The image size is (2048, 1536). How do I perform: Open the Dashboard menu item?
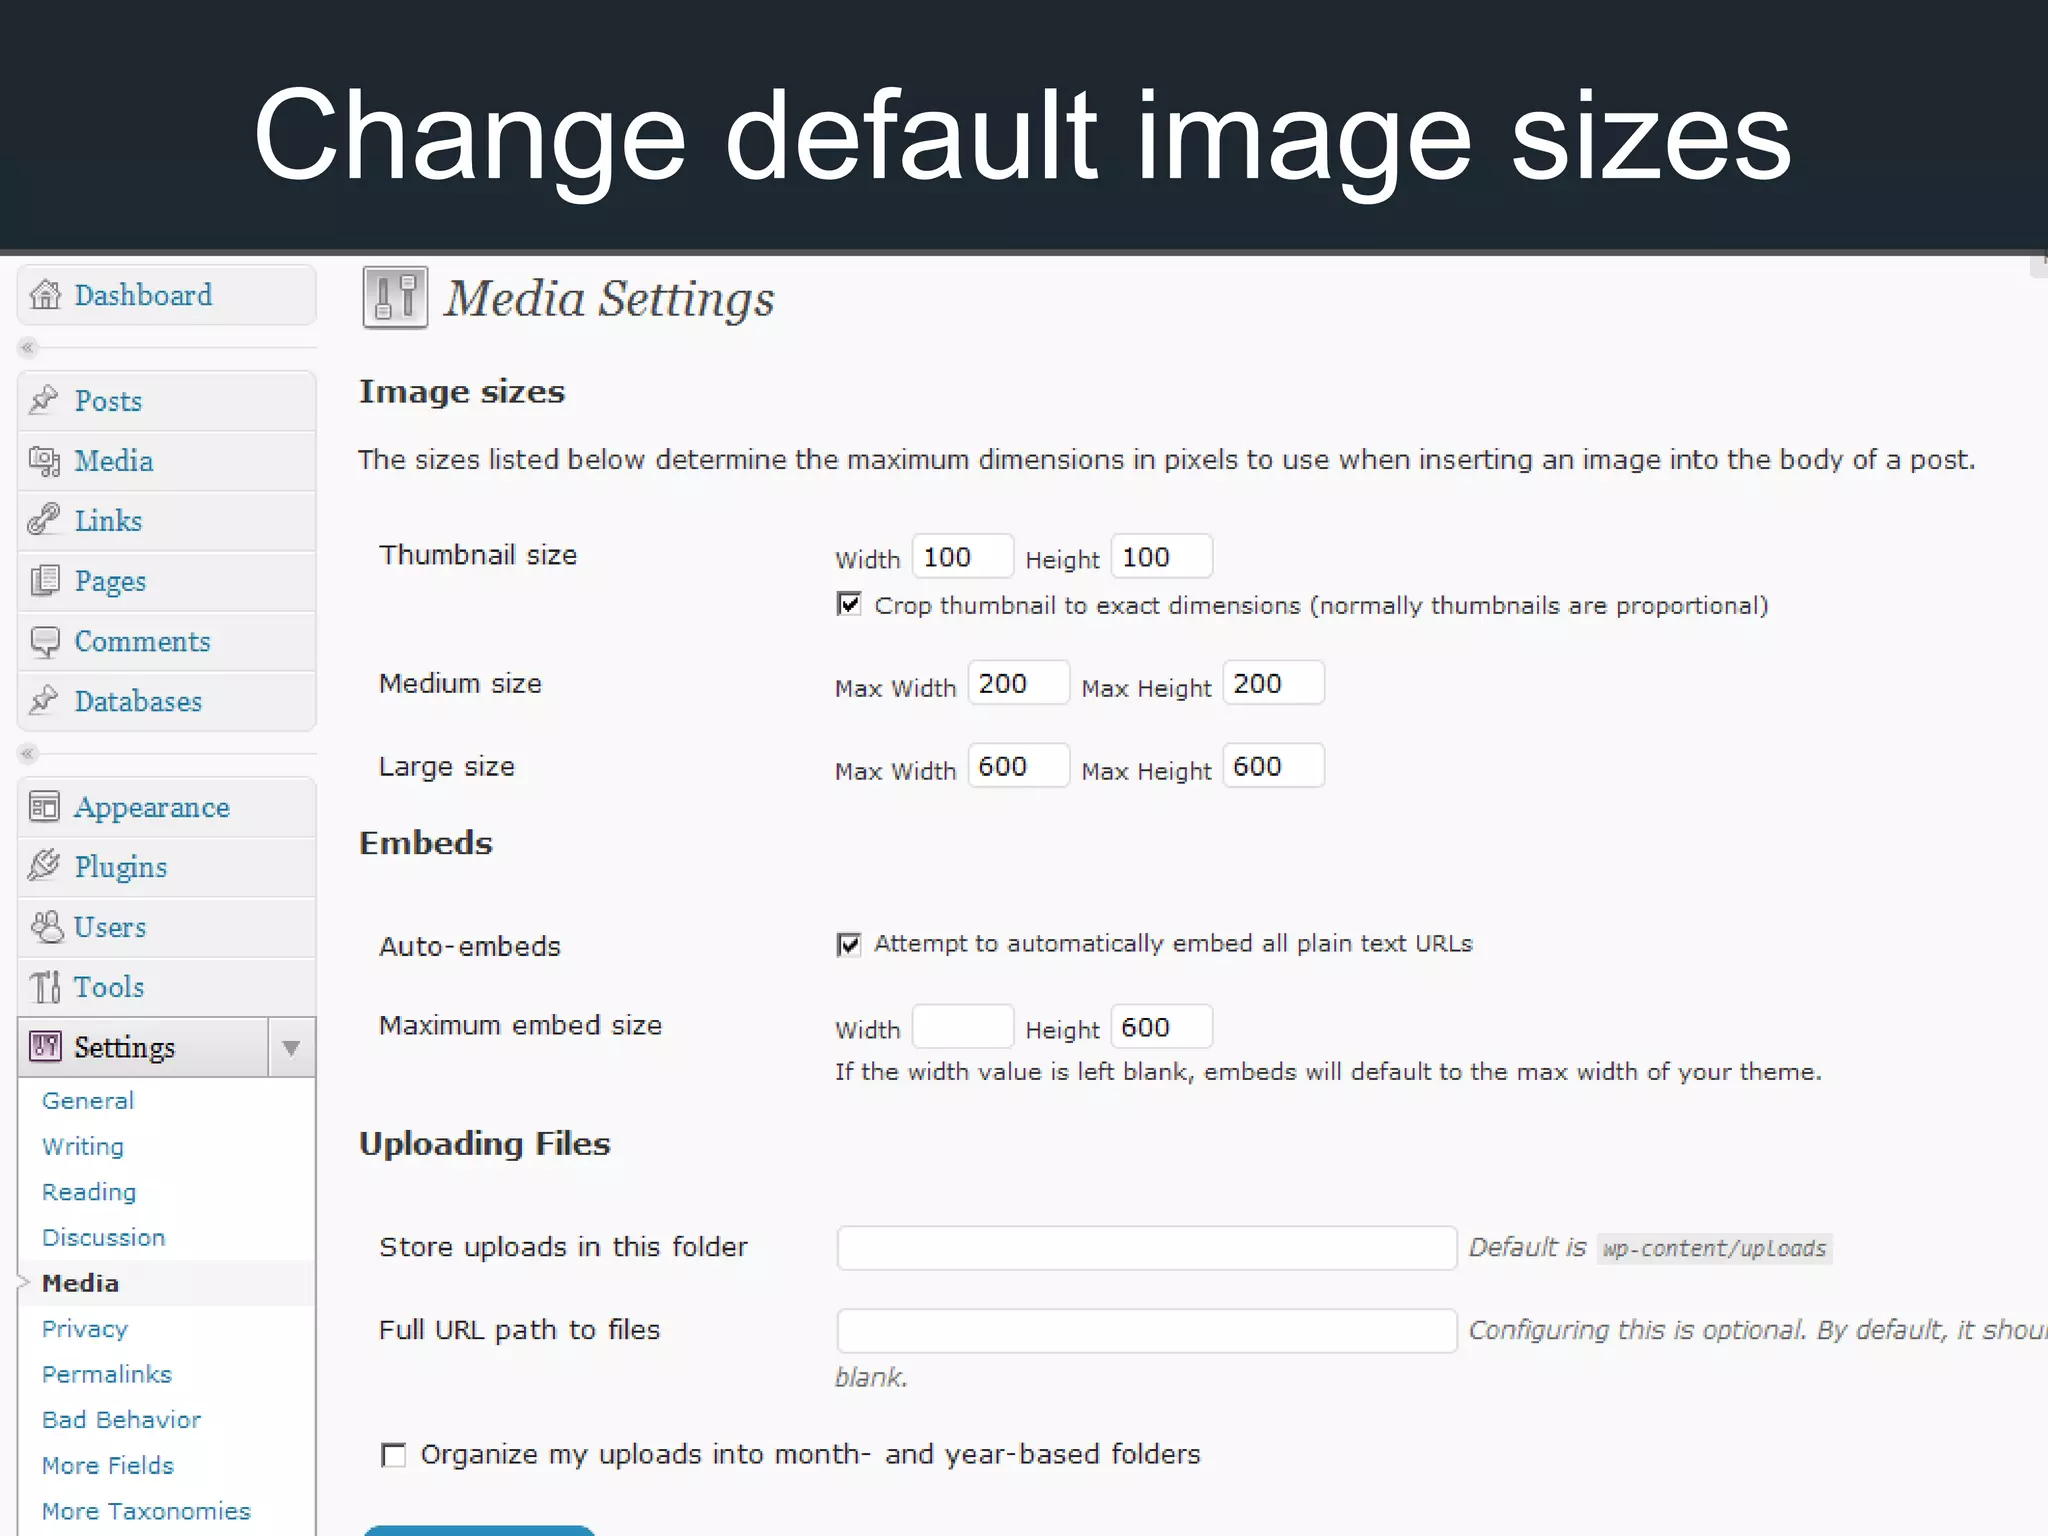point(167,295)
